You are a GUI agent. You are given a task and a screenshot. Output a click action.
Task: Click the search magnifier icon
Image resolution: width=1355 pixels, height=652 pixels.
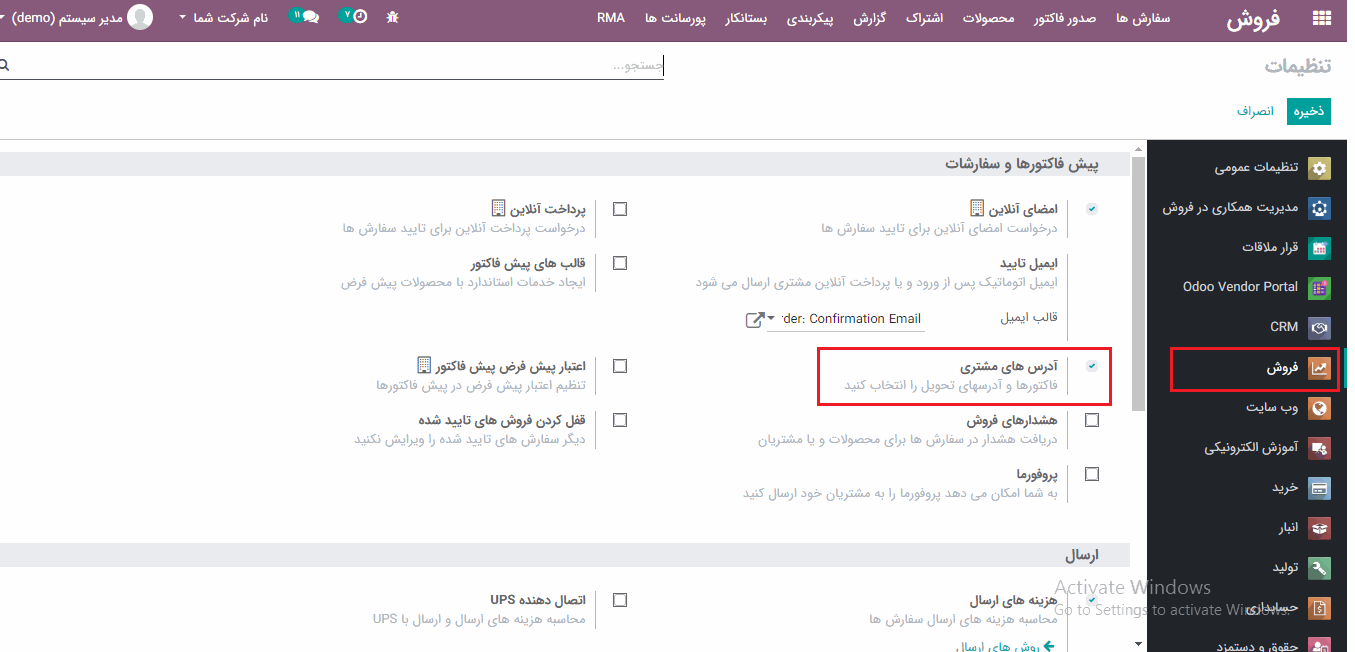pos(4,65)
